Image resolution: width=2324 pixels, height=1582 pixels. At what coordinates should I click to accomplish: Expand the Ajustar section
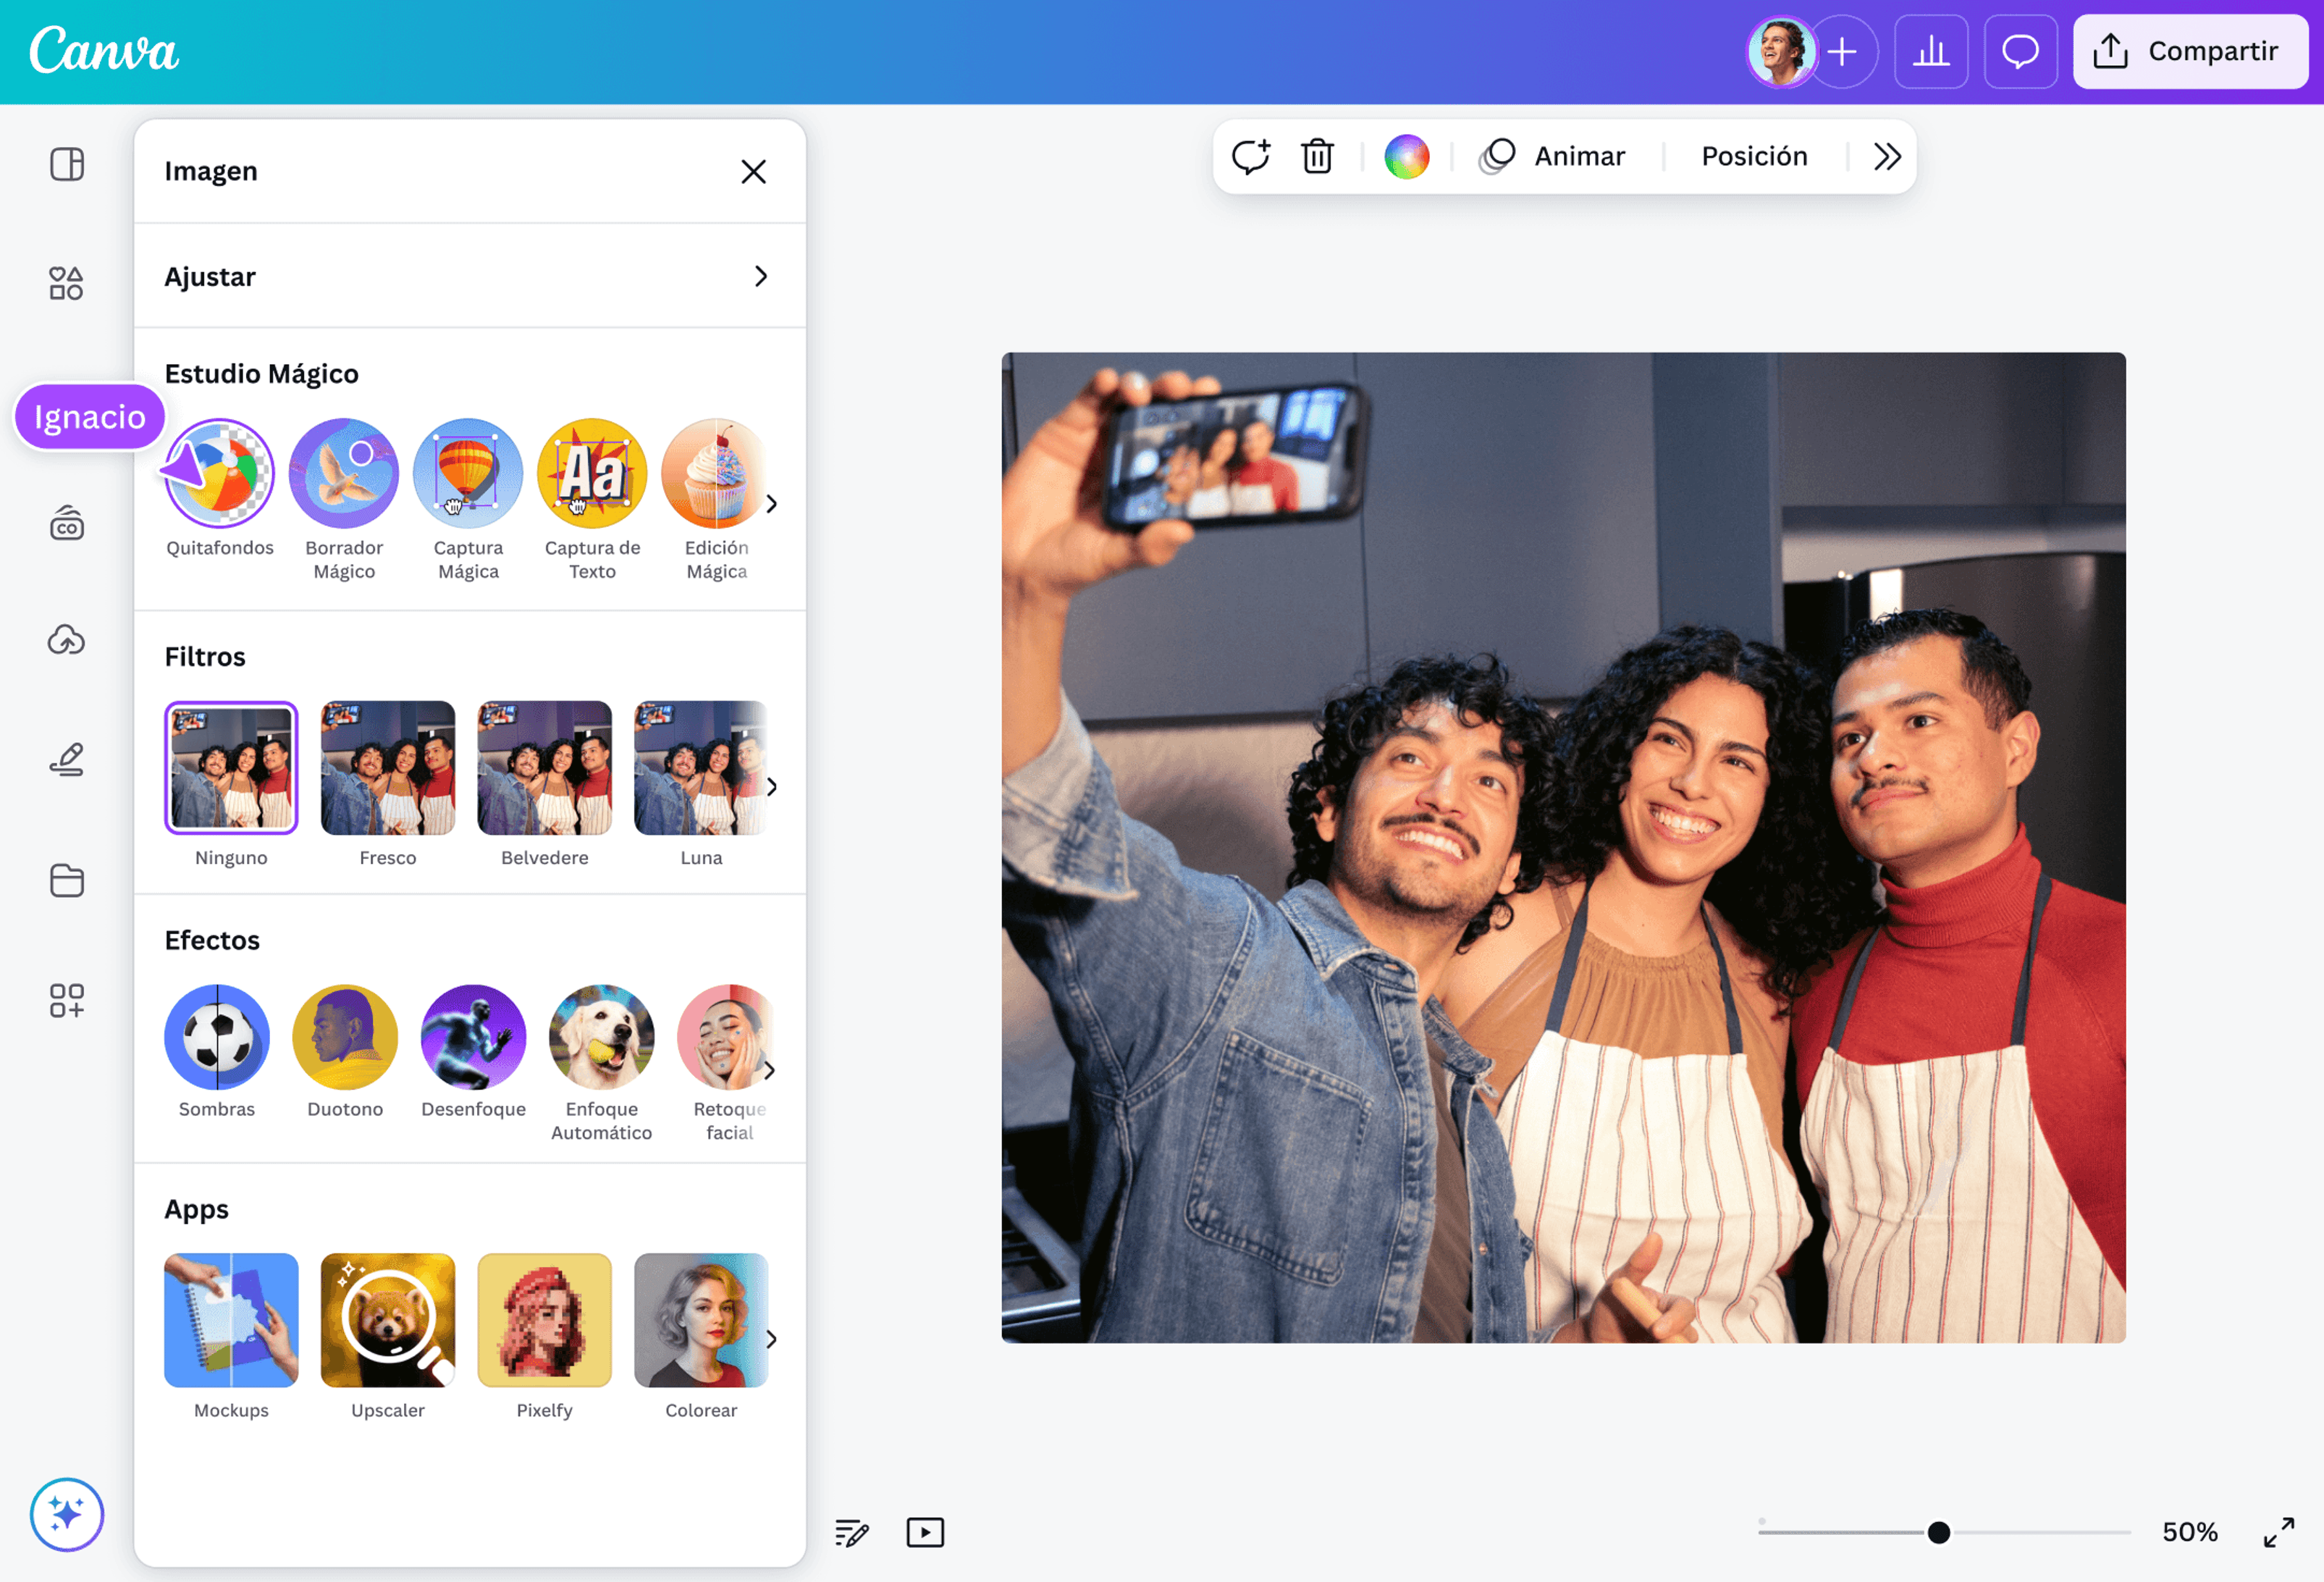coord(470,276)
